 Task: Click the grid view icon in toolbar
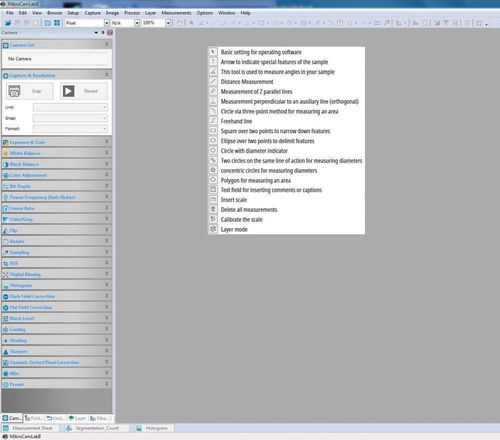coord(57,23)
